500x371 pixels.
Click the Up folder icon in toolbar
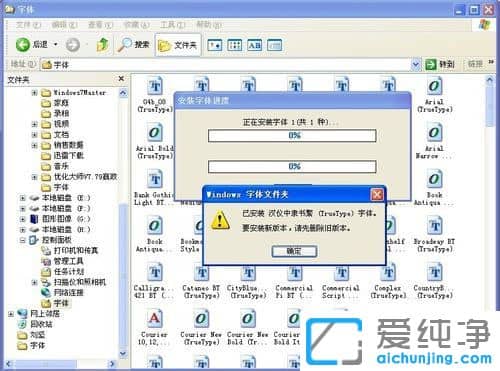coord(103,44)
